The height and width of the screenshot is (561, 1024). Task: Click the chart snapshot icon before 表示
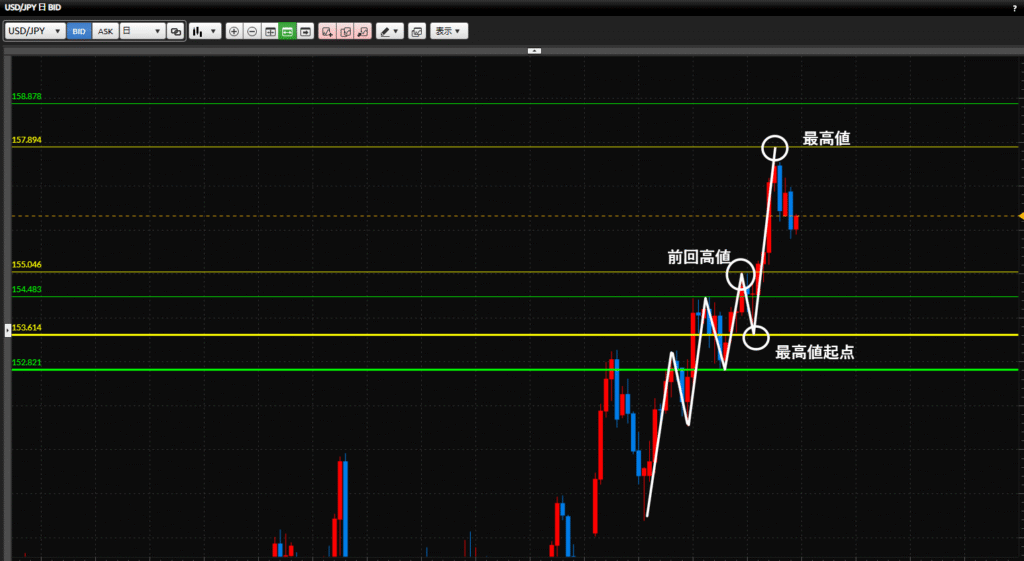[417, 31]
